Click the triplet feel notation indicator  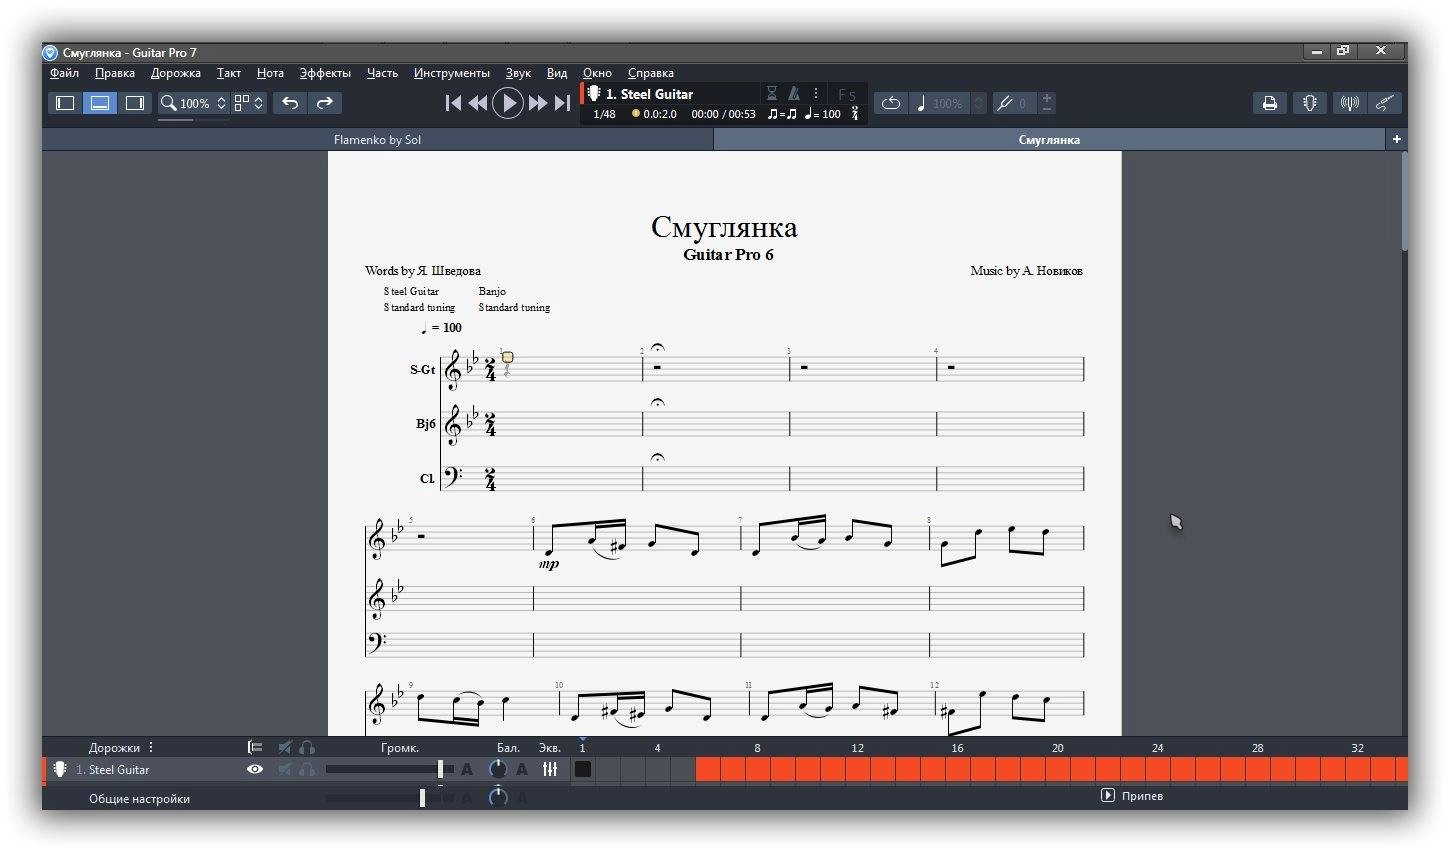click(x=782, y=114)
